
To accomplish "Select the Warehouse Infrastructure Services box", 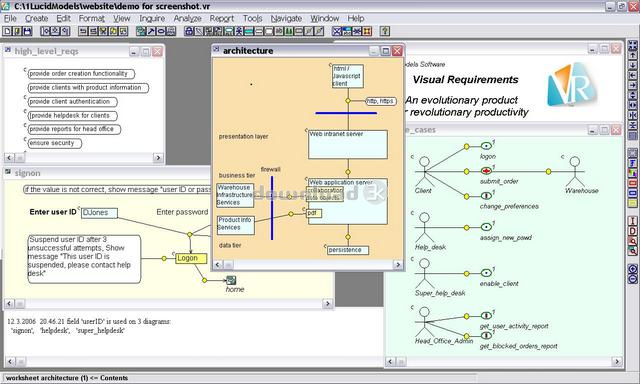I will [235, 195].
